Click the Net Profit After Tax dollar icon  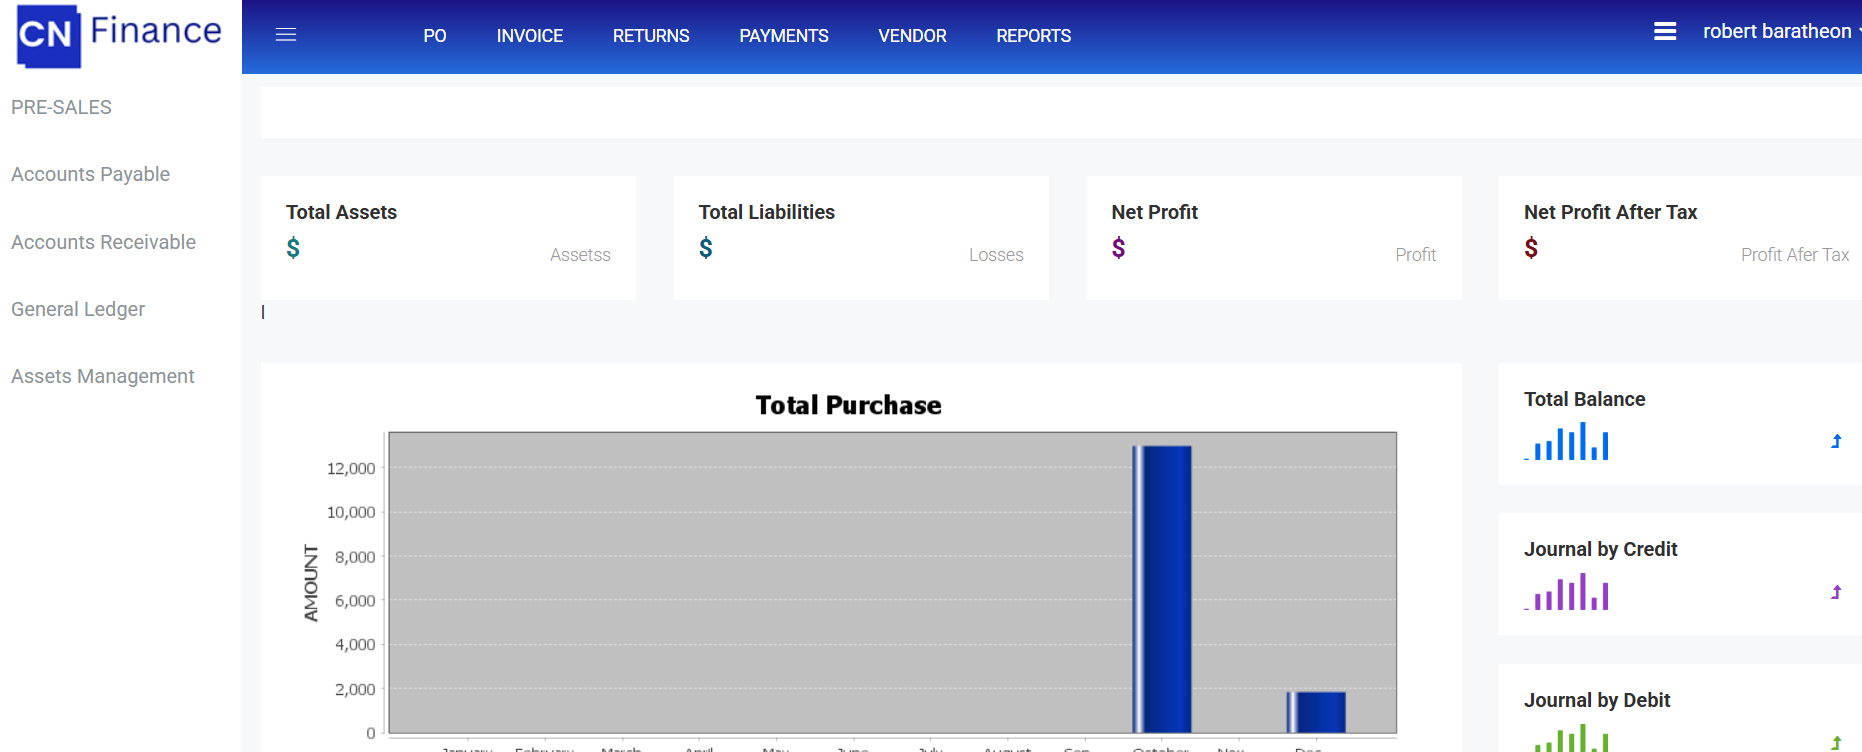pyautogui.click(x=1531, y=248)
